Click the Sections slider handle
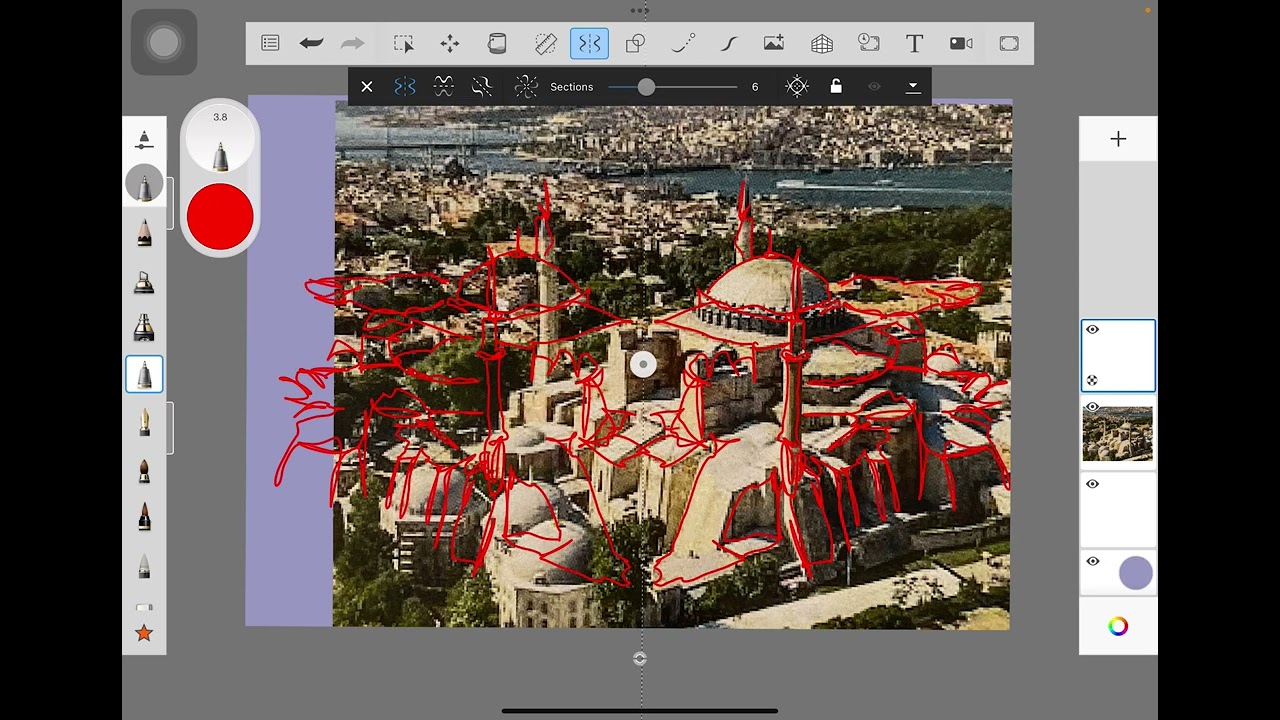 point(646,87)
